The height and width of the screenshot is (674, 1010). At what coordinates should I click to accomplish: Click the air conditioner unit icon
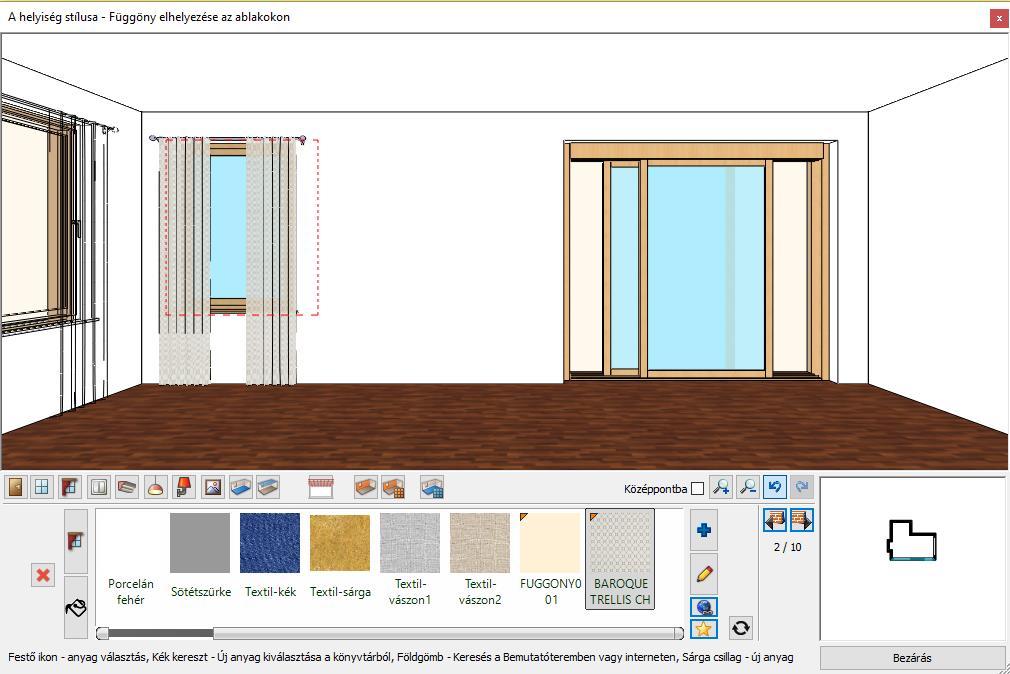tap(127, 487)
